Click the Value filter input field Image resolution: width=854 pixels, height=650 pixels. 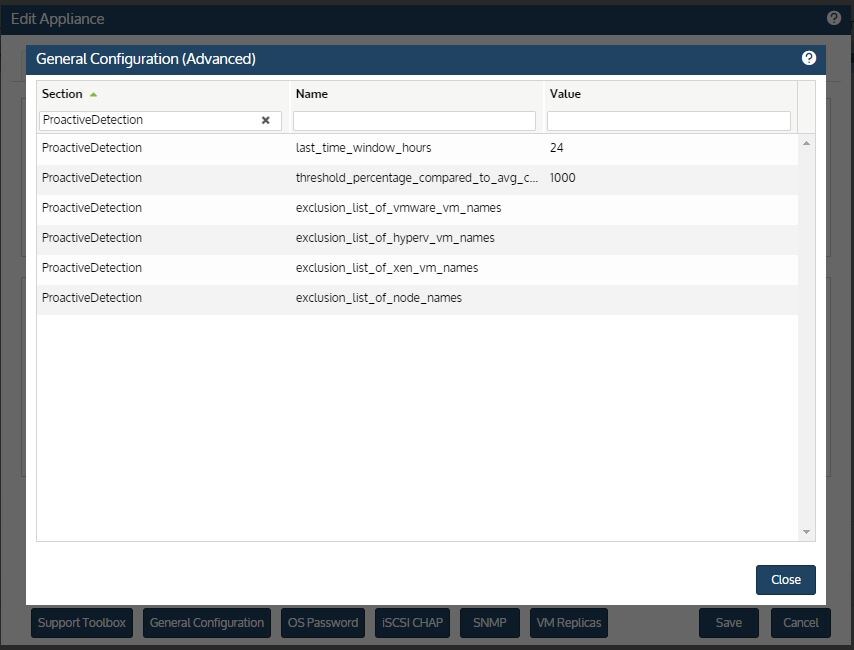pos(668,121)
